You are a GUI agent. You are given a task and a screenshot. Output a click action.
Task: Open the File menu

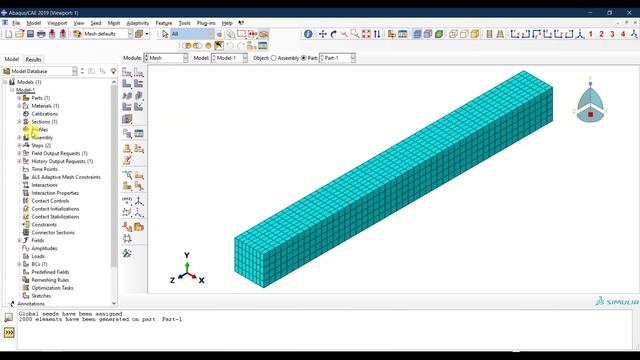click(x=16, y=23)
